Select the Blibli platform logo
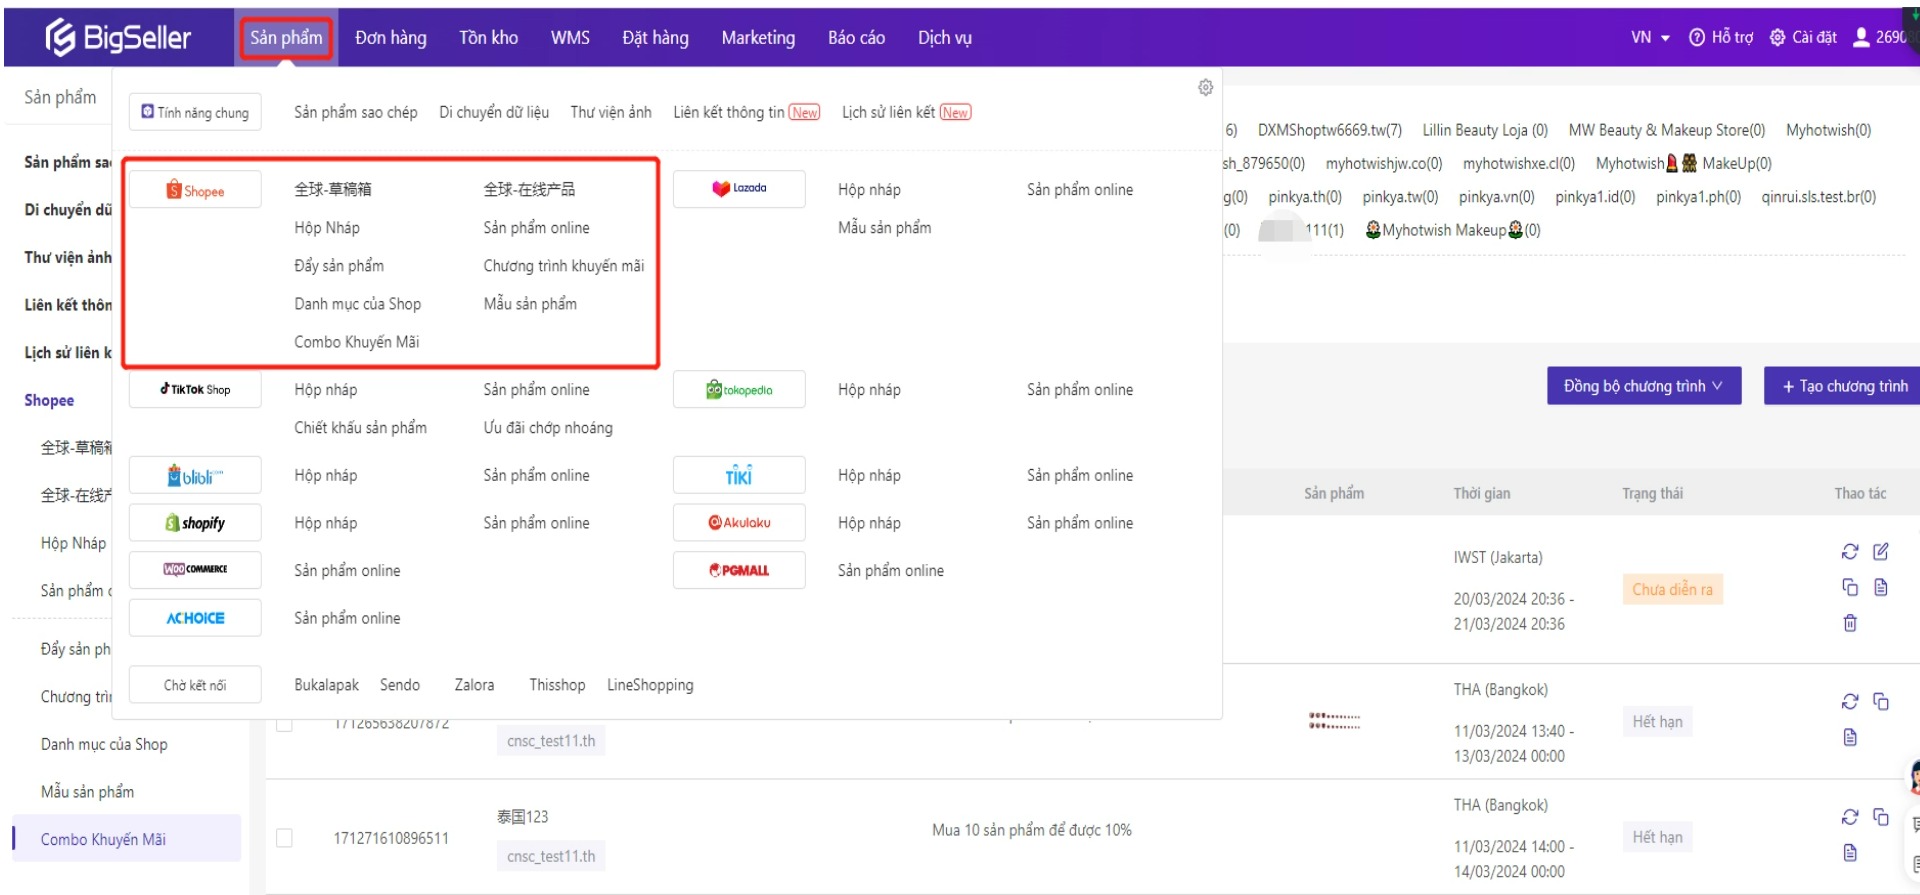This screenshot has width=1920, height=895. coord(195,475)
